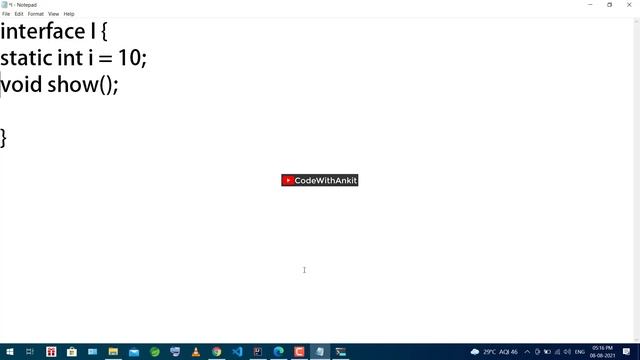Open the View menu
Viewport: 640px width, 360px height.
click(53, 14)
